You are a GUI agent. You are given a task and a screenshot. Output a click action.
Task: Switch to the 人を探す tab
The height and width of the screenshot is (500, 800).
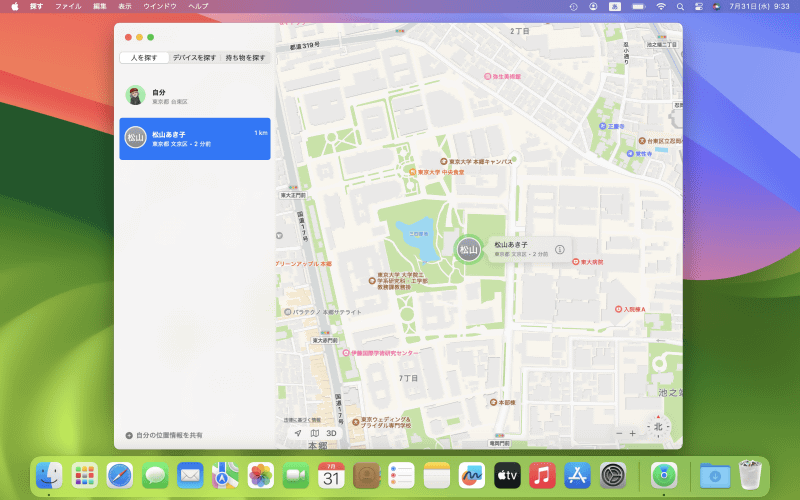(x=144, y=58)
